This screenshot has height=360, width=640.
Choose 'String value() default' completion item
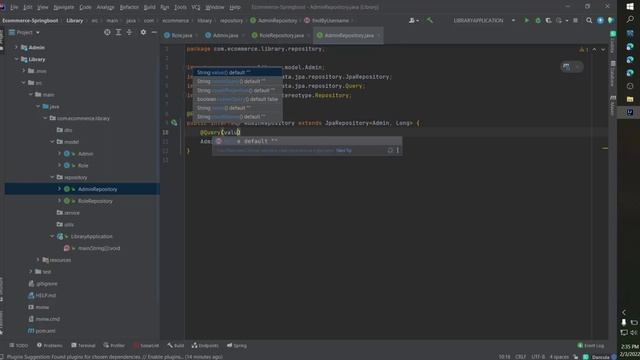[238, 73]
